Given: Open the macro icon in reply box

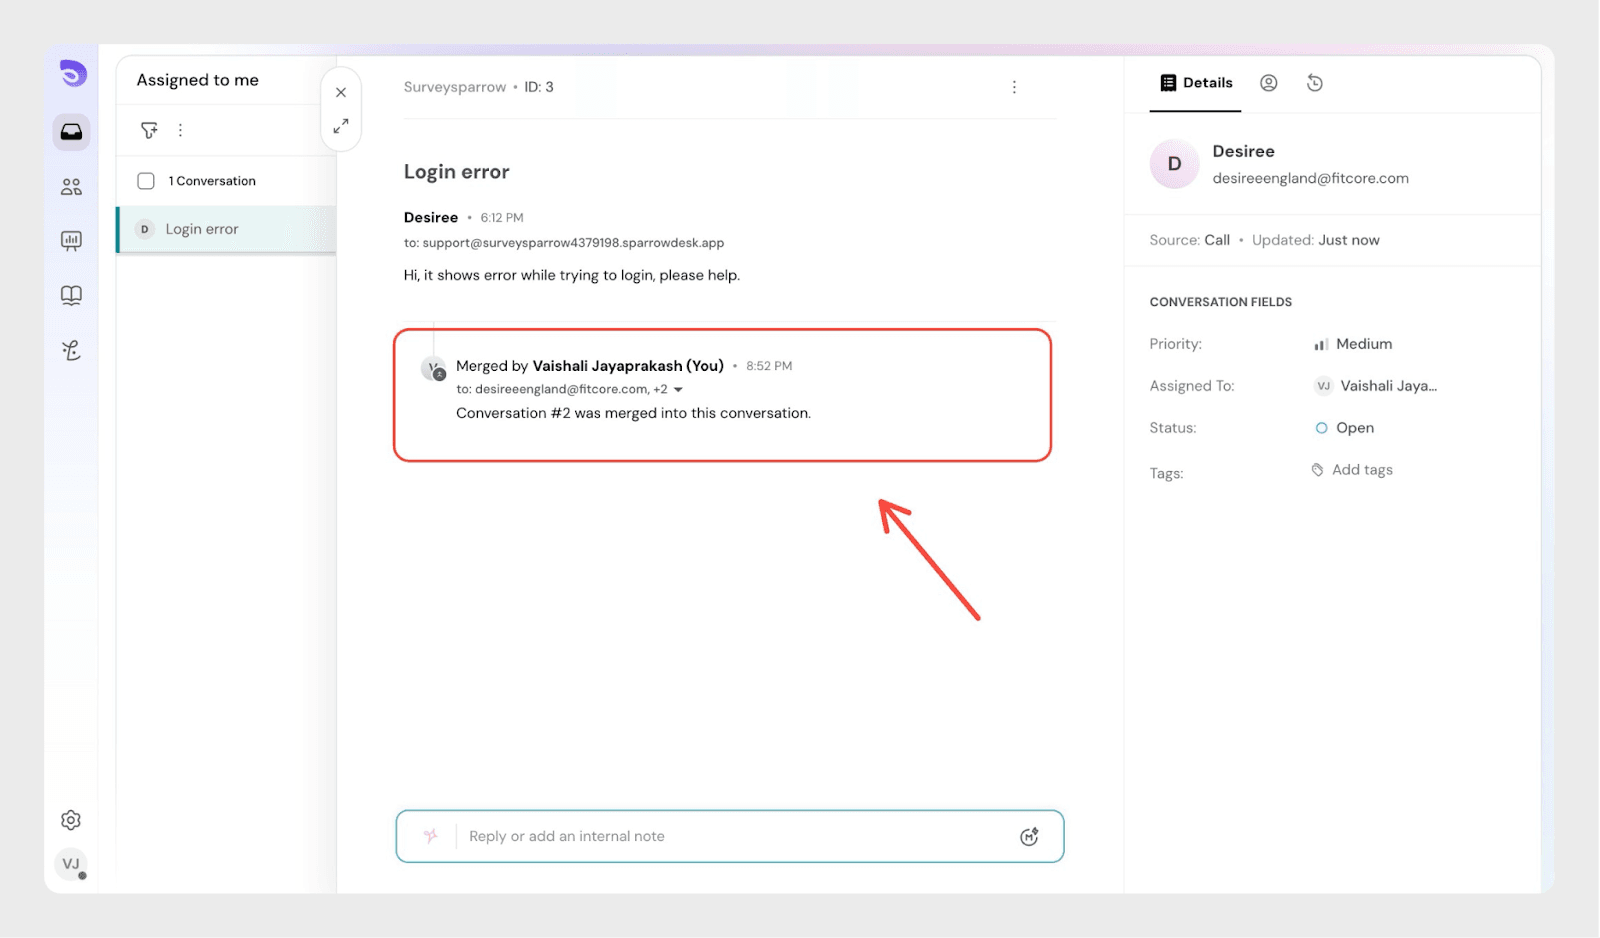Looking at the screenshot, I should [1029, 837].
